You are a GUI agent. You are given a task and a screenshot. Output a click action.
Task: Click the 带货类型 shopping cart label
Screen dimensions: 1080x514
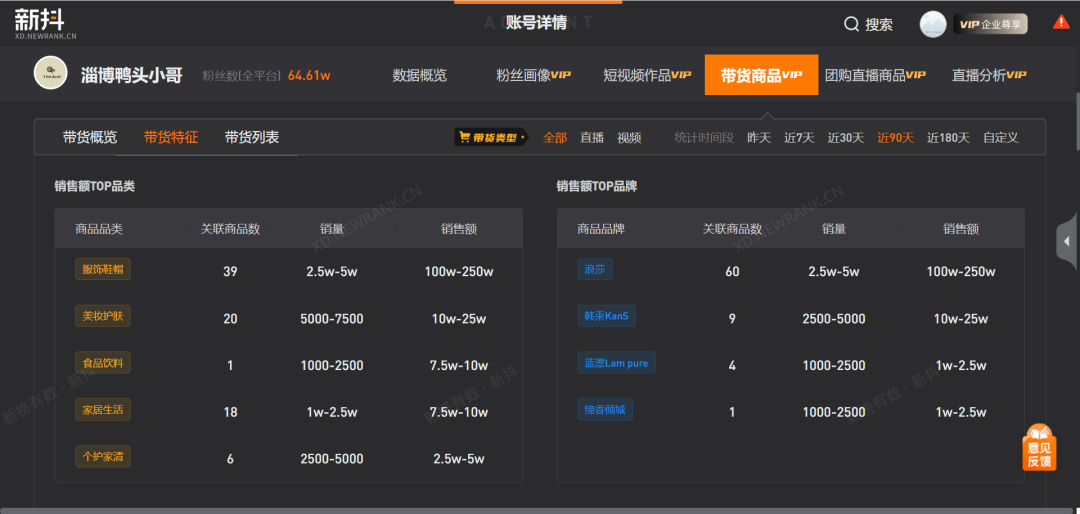(x=490, y=138)
